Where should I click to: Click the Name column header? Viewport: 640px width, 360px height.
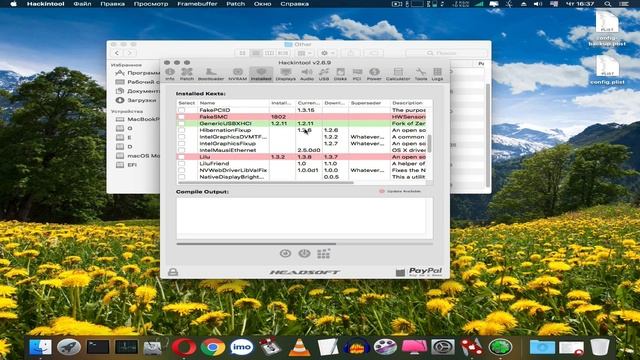(233, 103)
